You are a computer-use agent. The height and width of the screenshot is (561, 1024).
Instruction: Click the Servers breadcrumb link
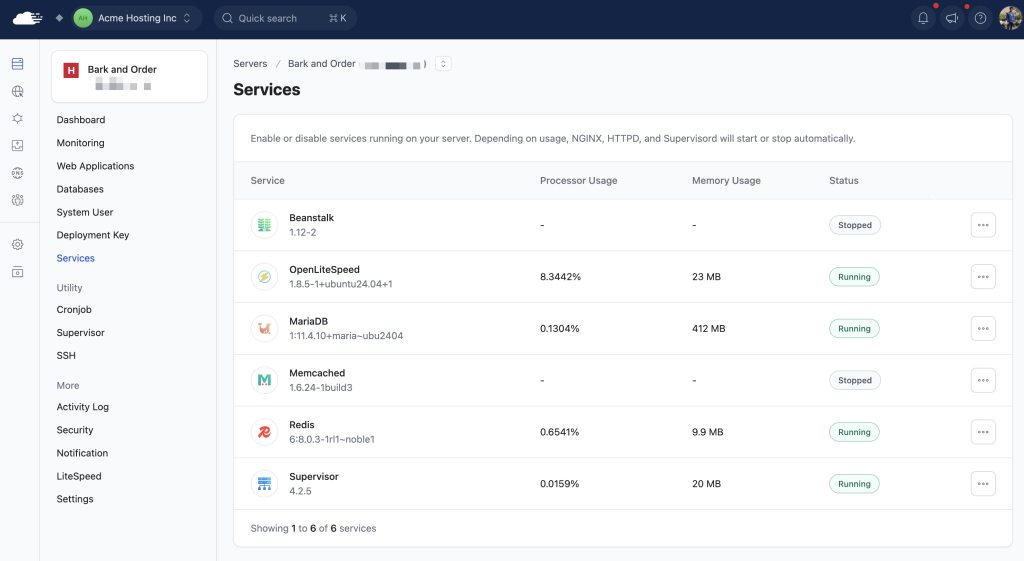click(x=250, y=64)
